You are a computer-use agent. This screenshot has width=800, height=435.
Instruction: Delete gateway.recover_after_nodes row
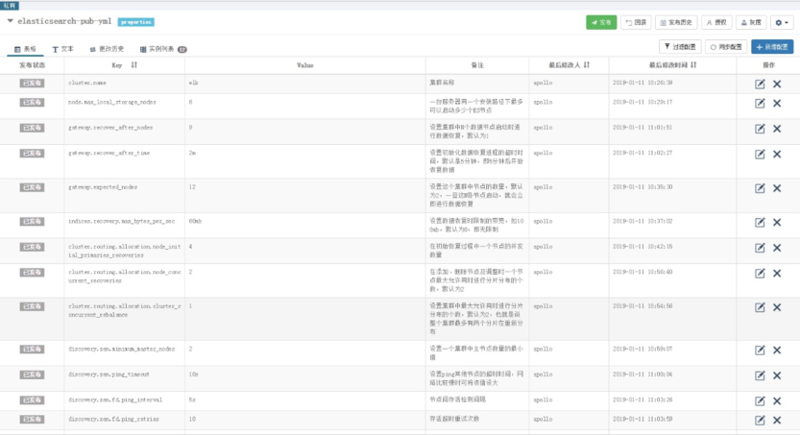pos(777,129)
